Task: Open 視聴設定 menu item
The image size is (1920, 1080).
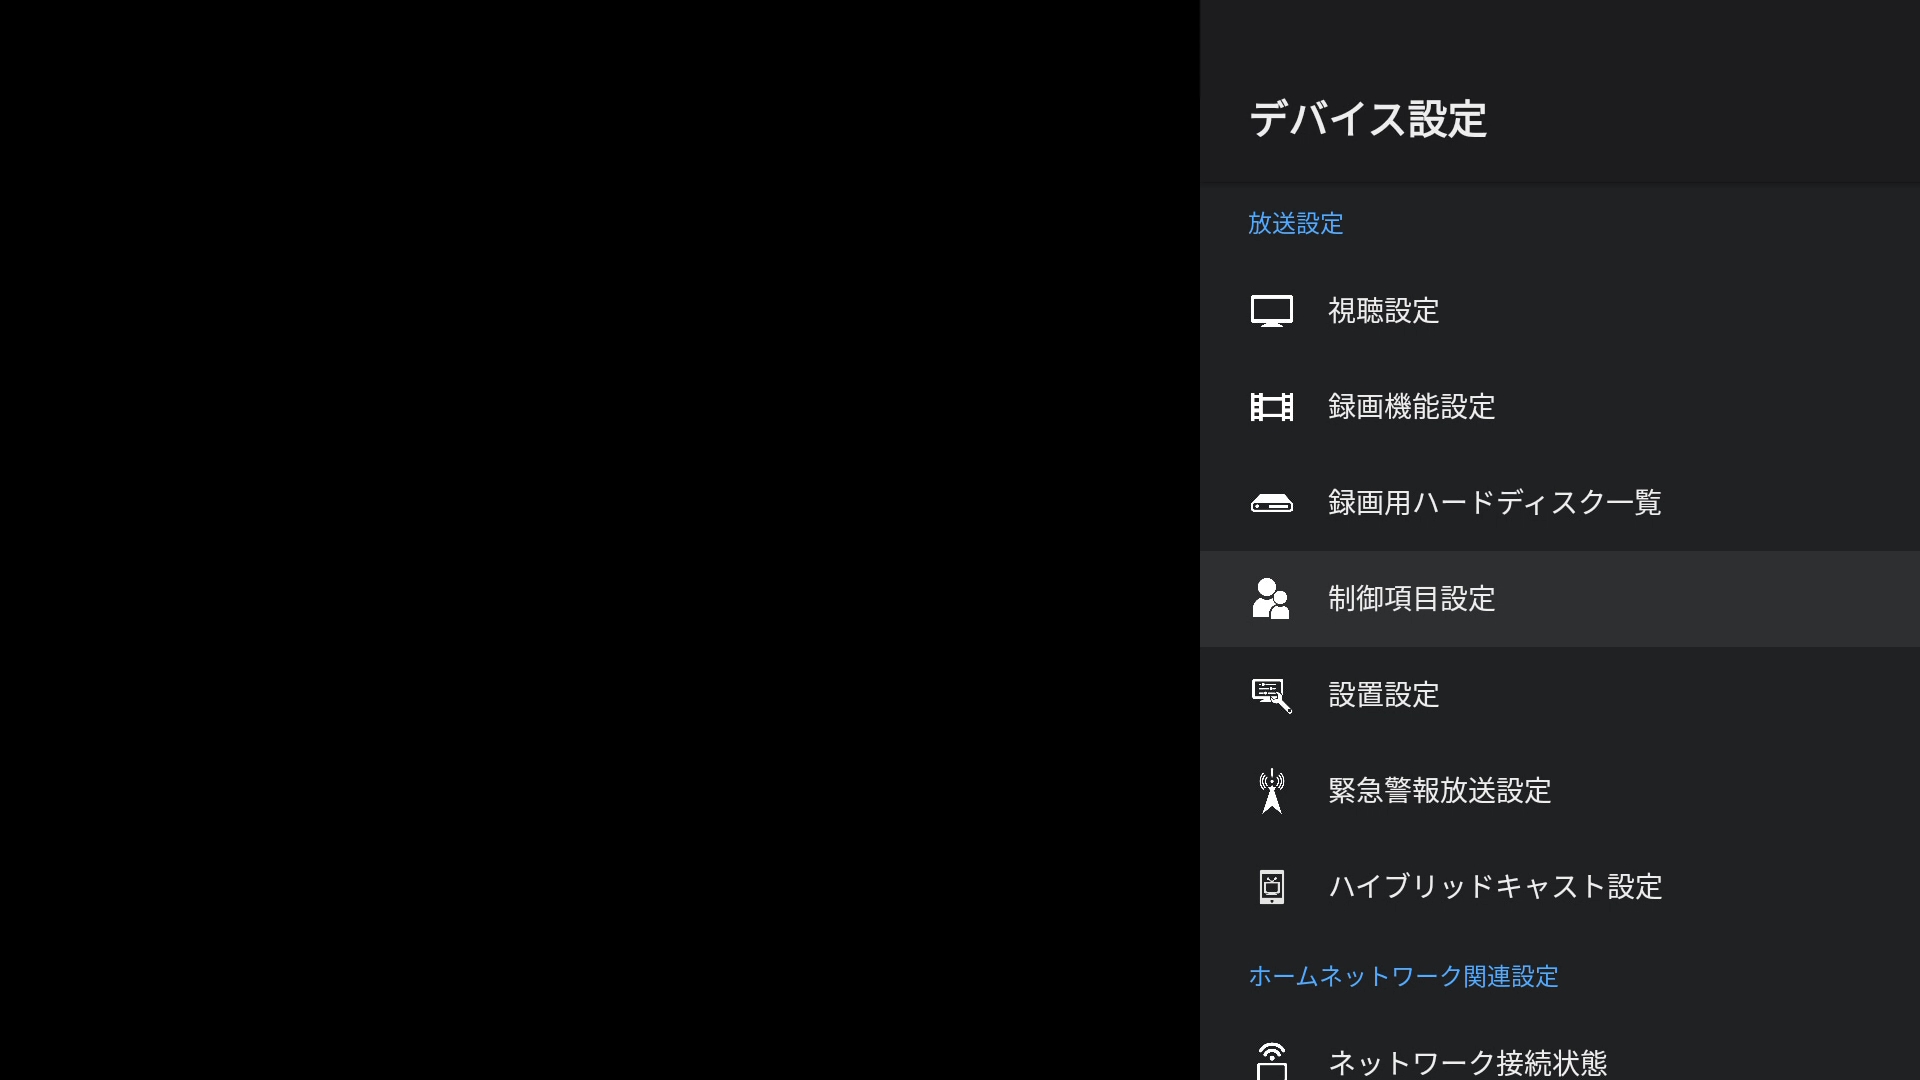Action: click(x=1383, y=311)
